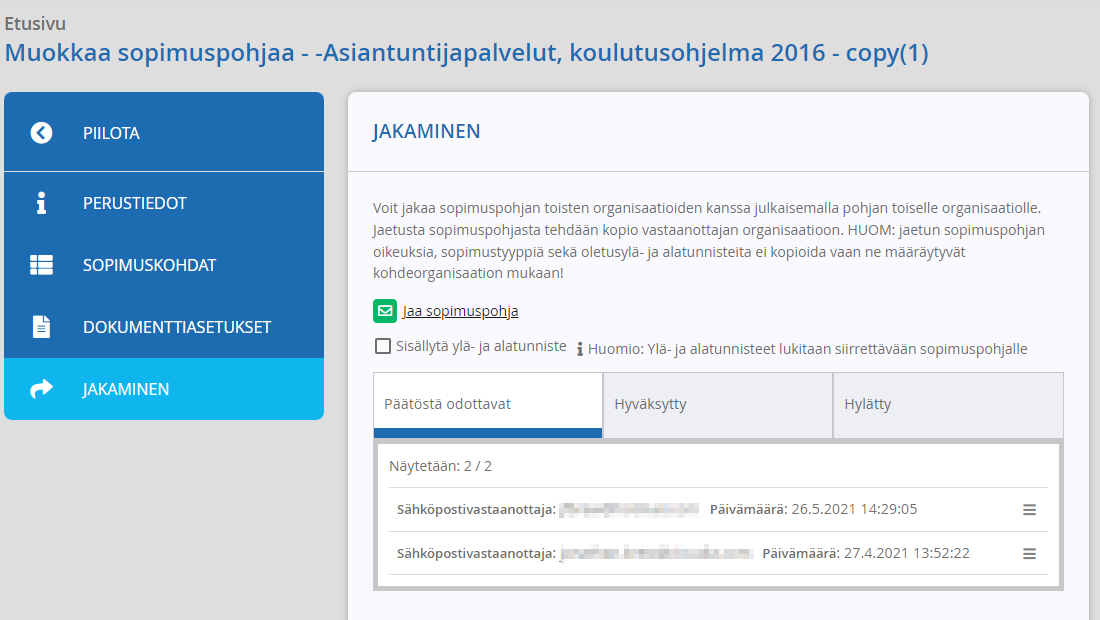Click the Näytetään: 2 / 2 text
1100x620 pixels.
click(441, 466)
